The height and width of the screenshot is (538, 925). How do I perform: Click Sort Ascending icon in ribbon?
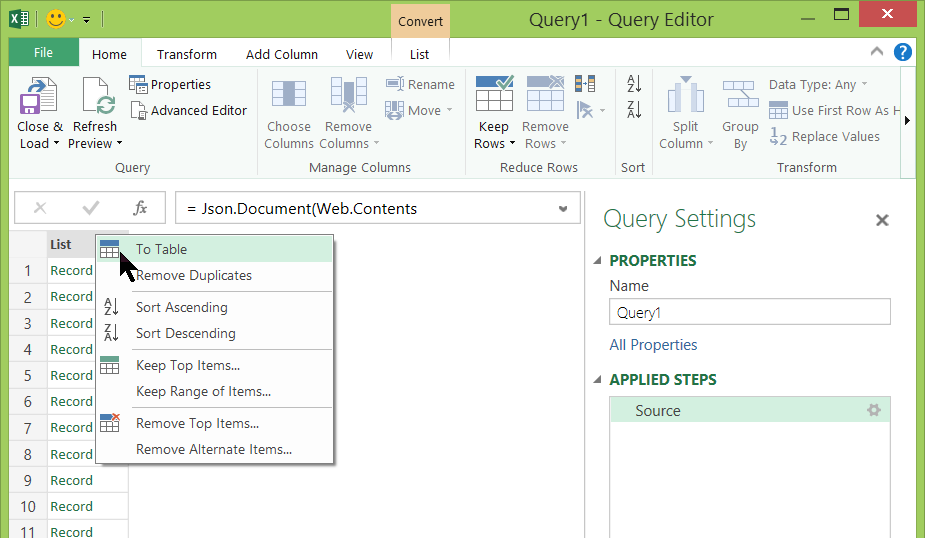[x=634, y=84]
